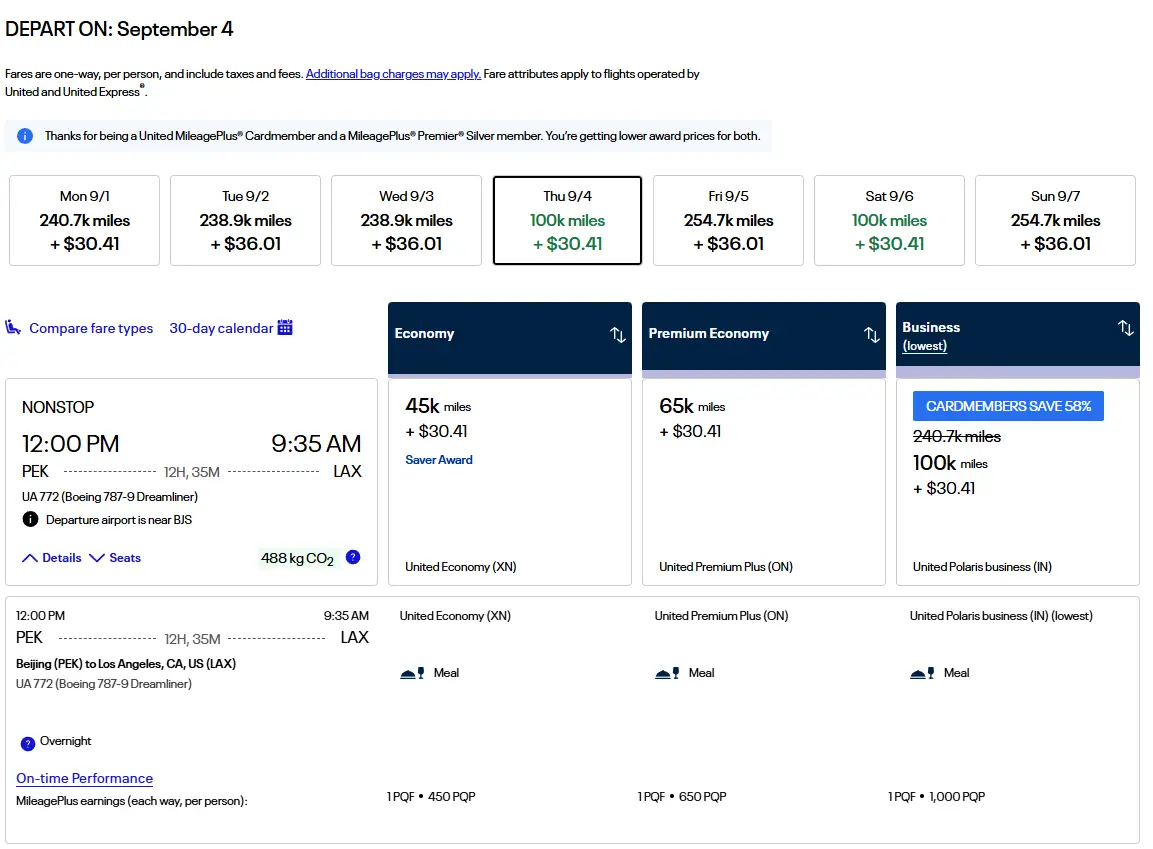Click the meal icon under United Polaris business
This screenshot has height=849, width=1153.
click(922, 673)
